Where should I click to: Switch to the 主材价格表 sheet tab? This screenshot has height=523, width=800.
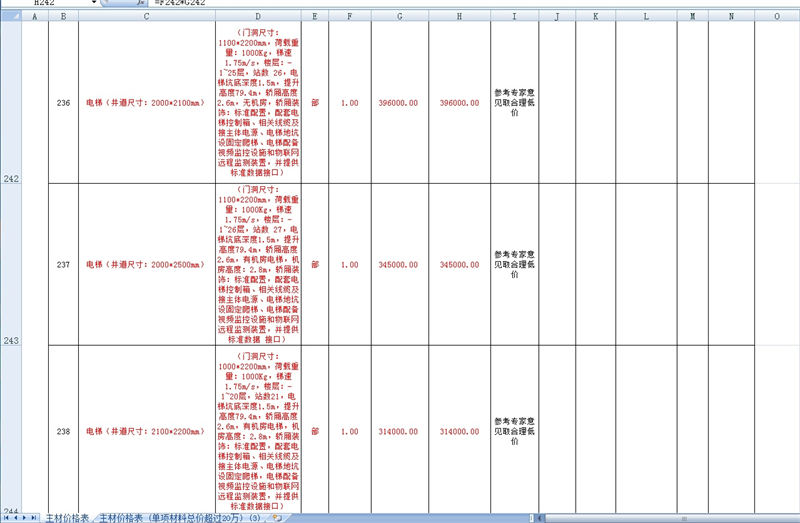point(67,518)
